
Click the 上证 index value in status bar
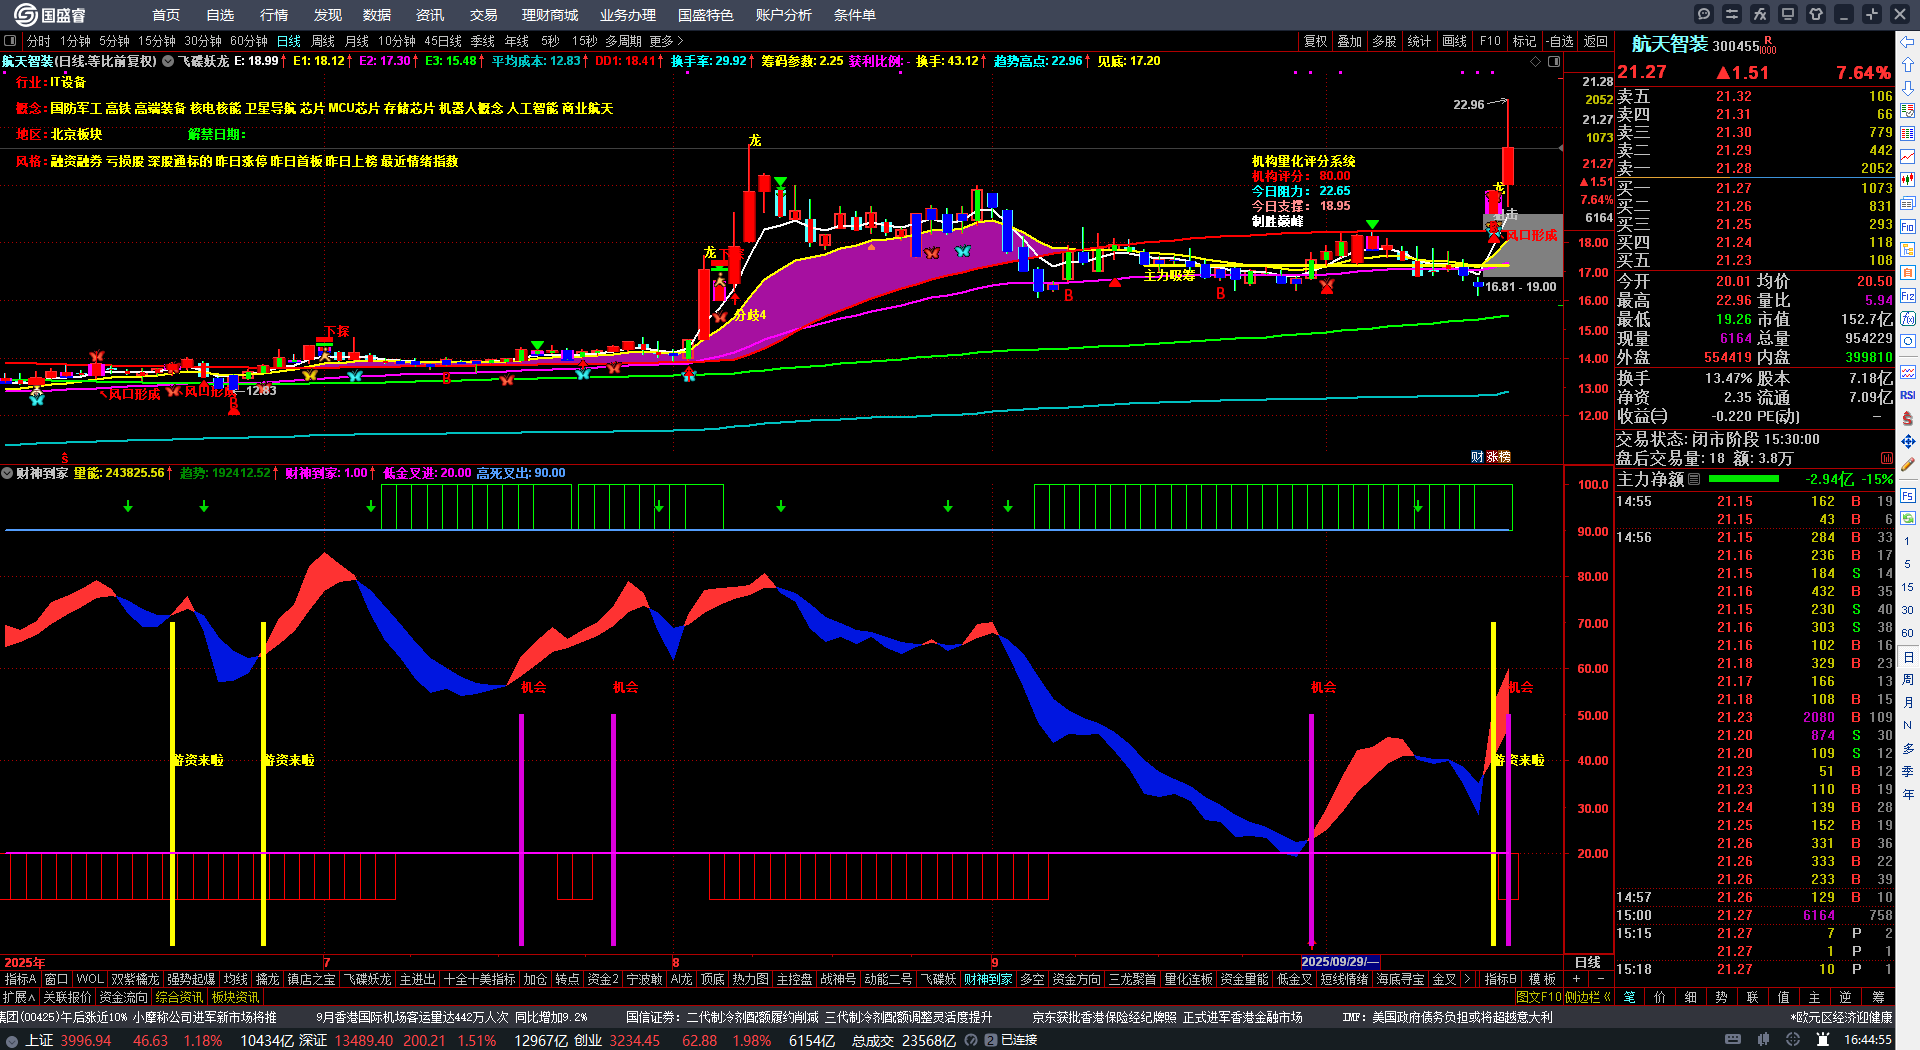pyautogui.click(x=86, y=1040)
